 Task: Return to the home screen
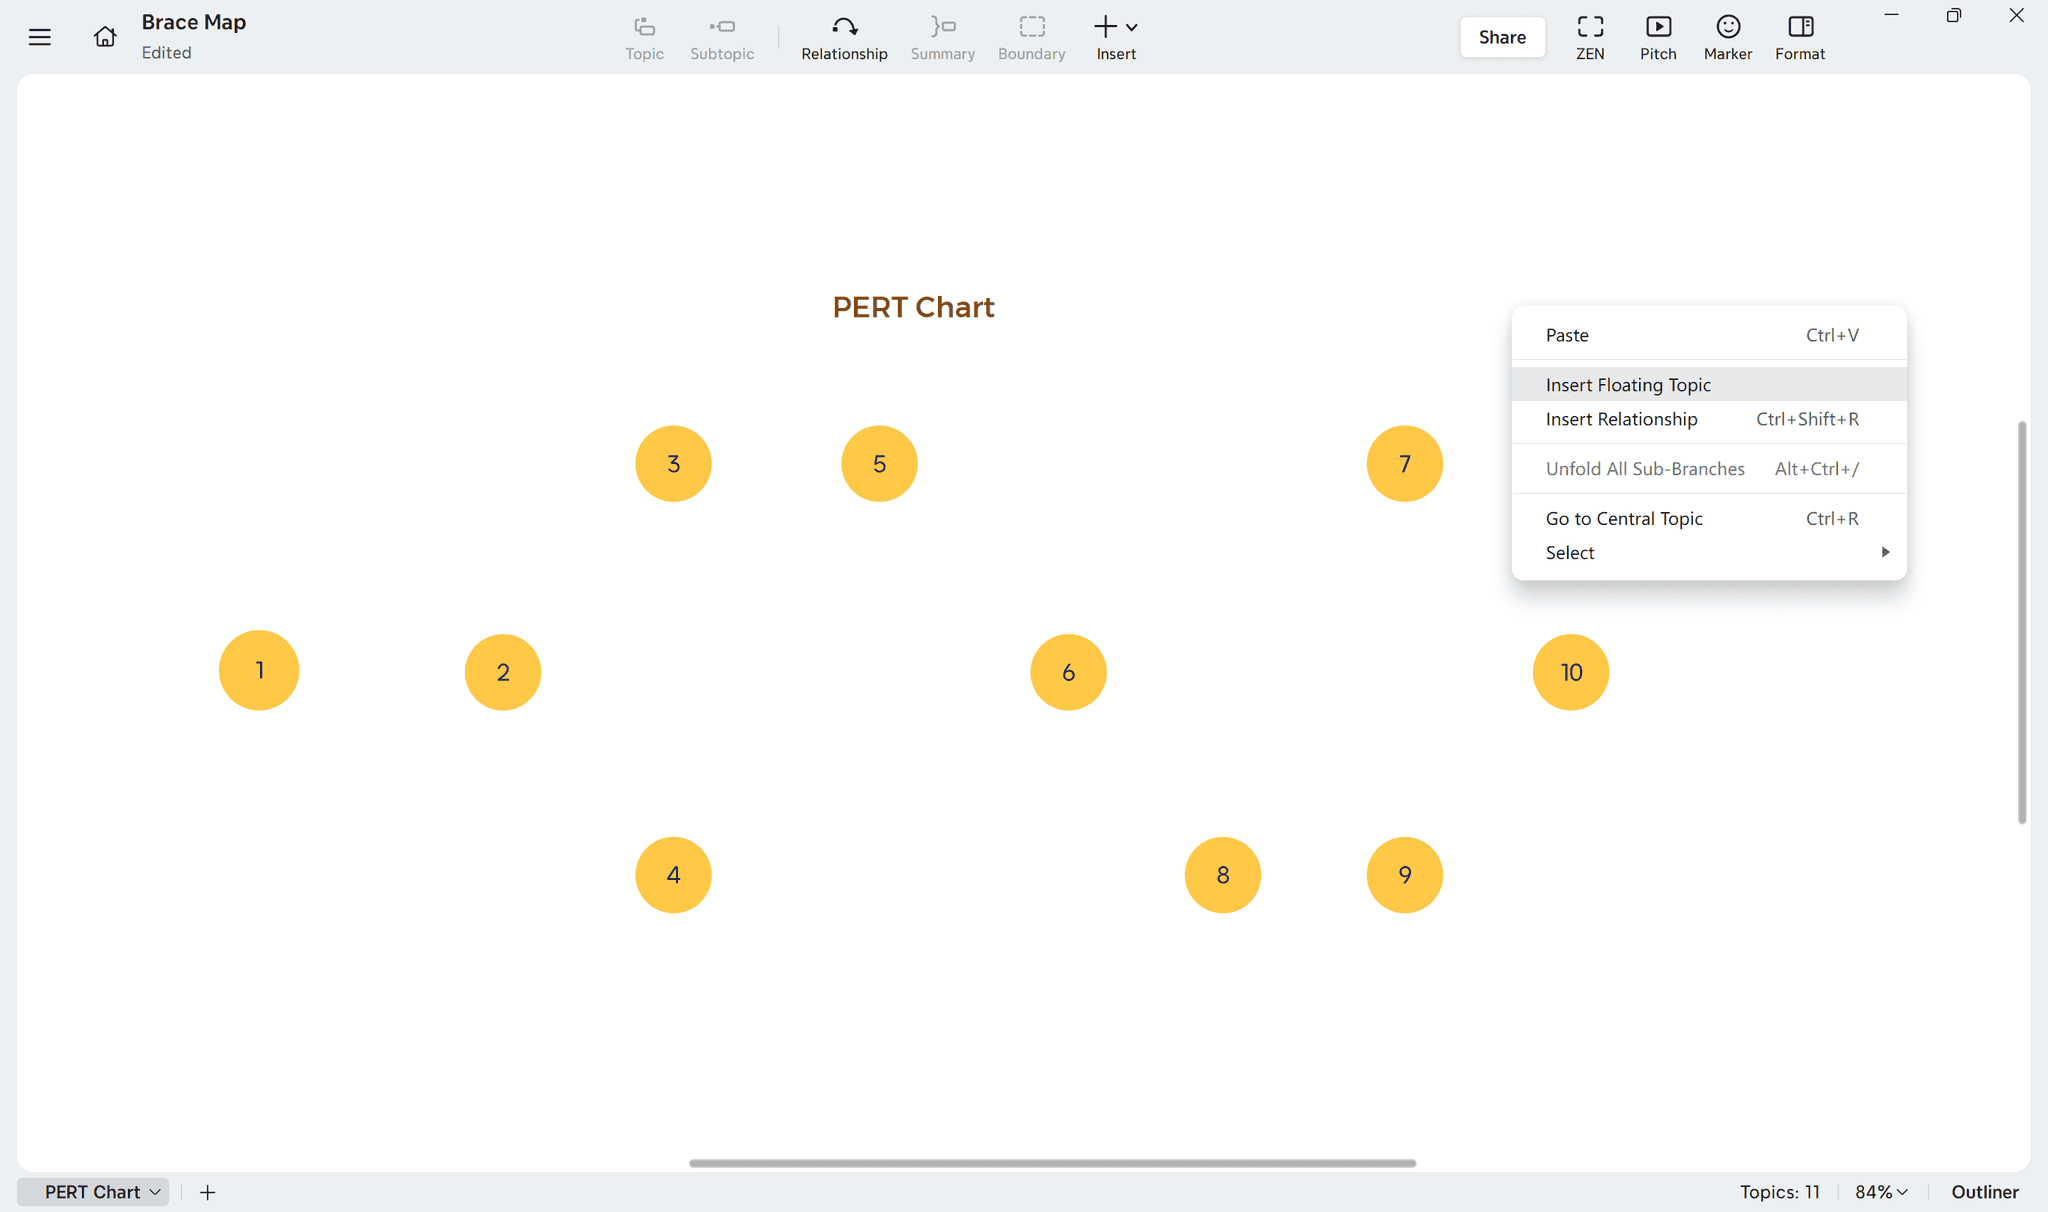pyautogui.click(x=105, y=36)
